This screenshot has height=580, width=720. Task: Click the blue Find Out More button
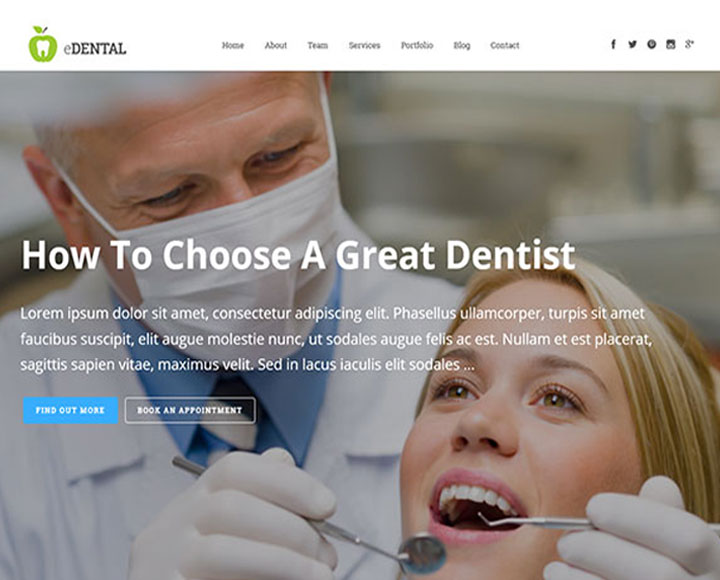(71, 410)
